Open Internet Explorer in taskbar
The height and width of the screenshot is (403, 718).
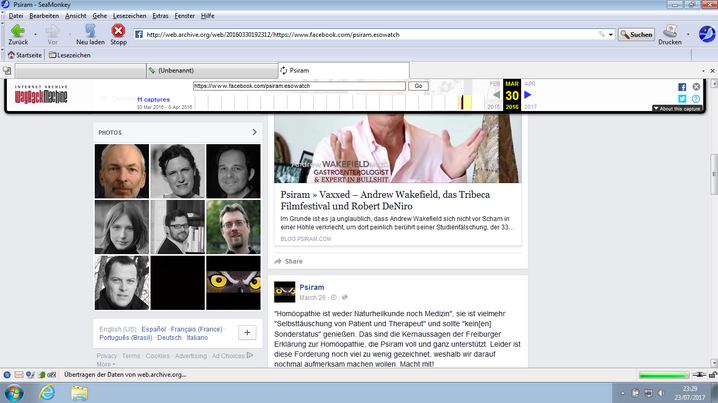coord(47,393)
